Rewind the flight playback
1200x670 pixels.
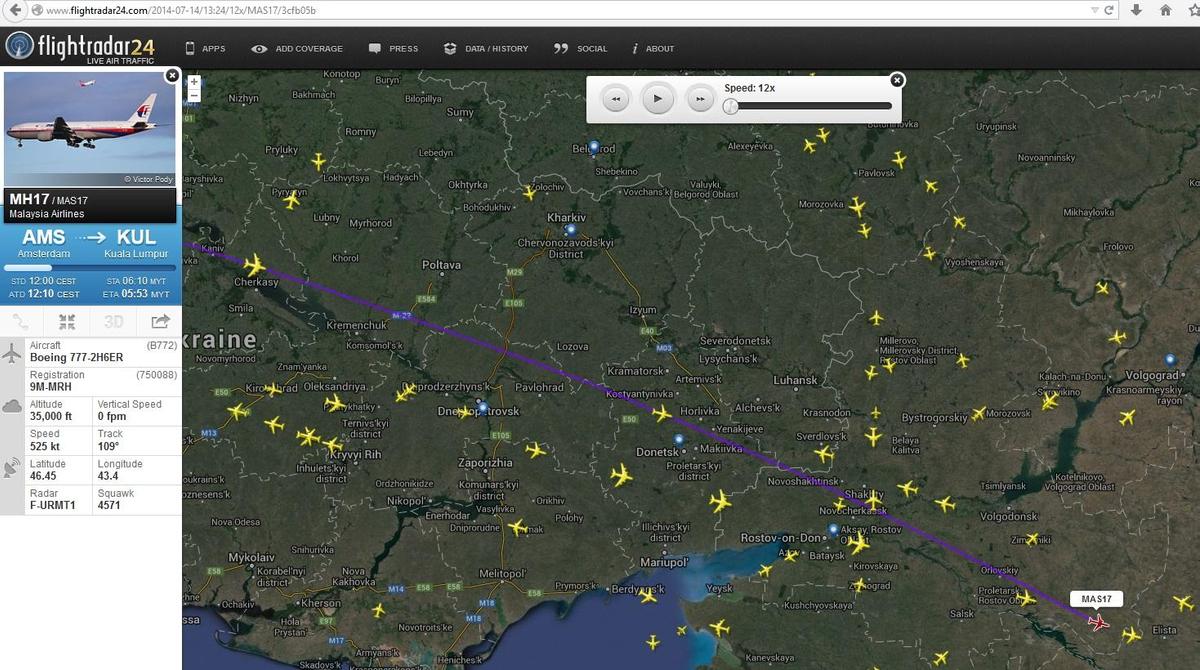point(616,98)
